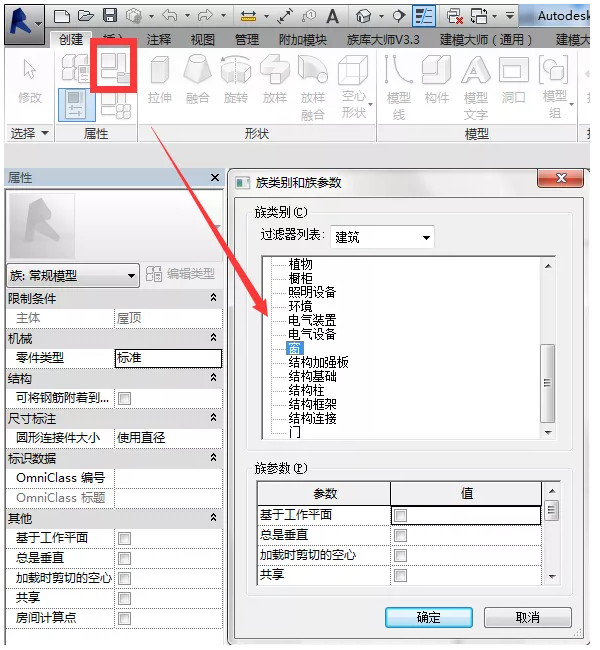Select the Measure tool icon
The height and width of the screenshot is (650, 600).
pos(248,16)
